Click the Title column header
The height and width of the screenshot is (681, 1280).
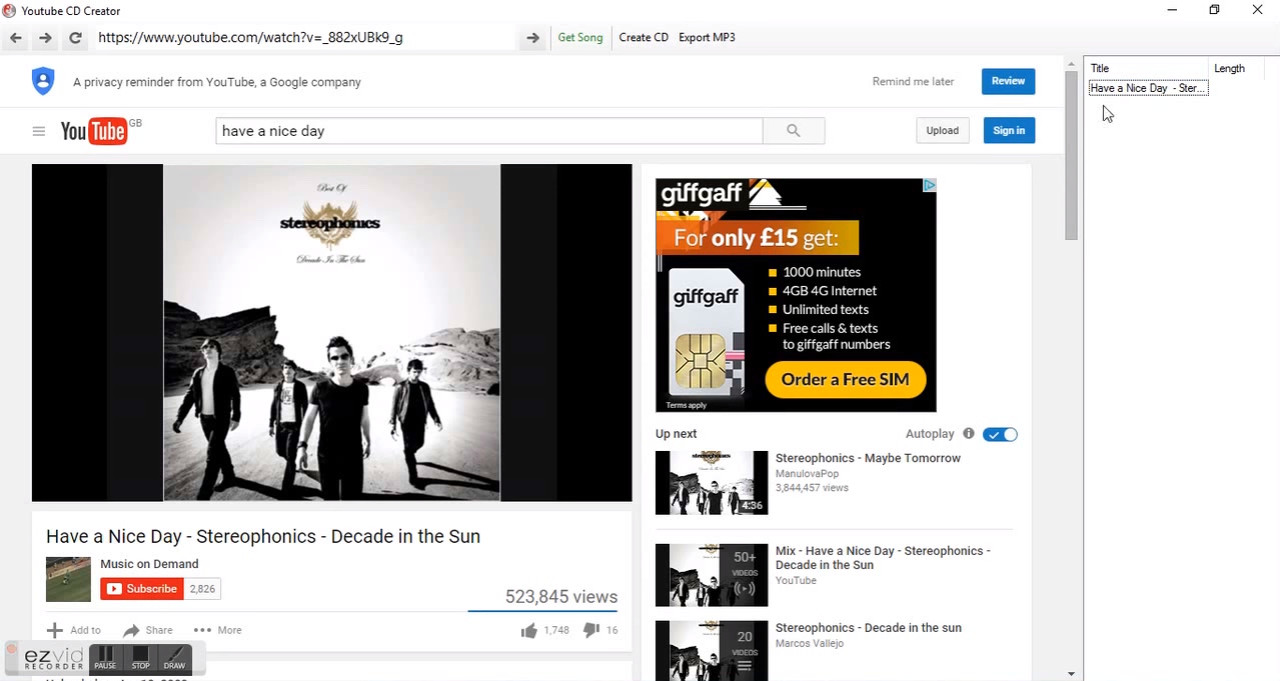pyautogui.click(x=1147, y=69)
